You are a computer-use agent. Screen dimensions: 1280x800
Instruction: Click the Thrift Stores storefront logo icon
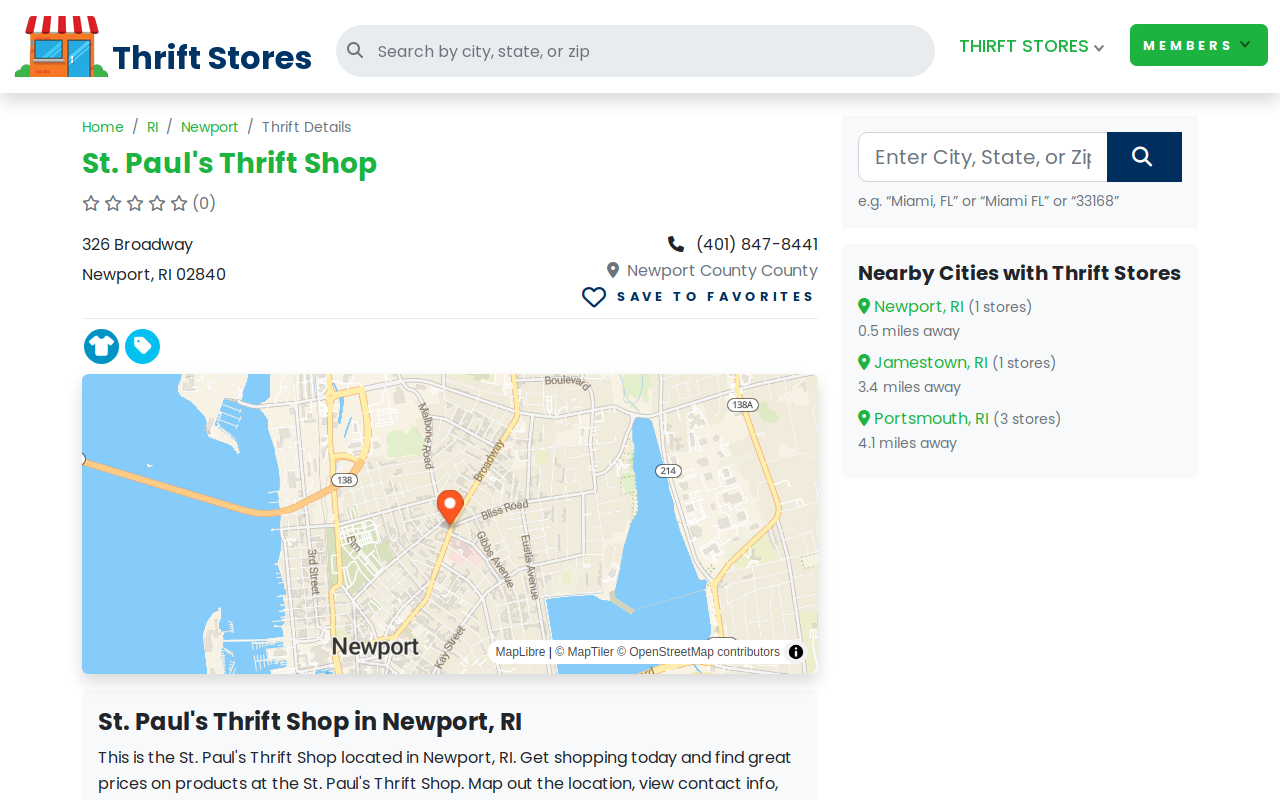pyautogui.click(x=61, y=46)
